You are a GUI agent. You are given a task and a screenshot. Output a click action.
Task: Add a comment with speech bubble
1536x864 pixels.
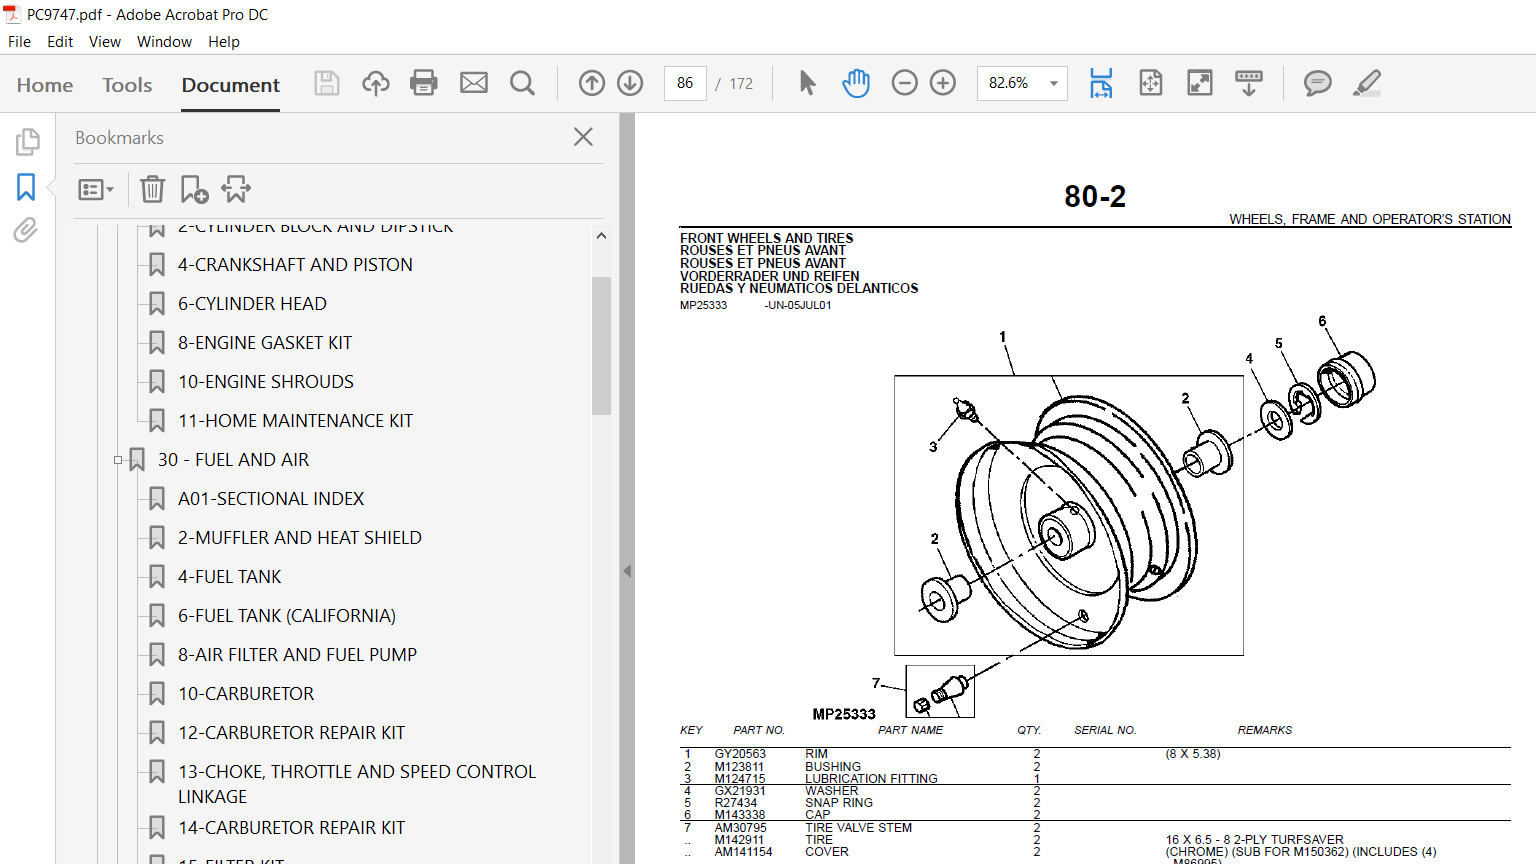(x=1318, y=83)
